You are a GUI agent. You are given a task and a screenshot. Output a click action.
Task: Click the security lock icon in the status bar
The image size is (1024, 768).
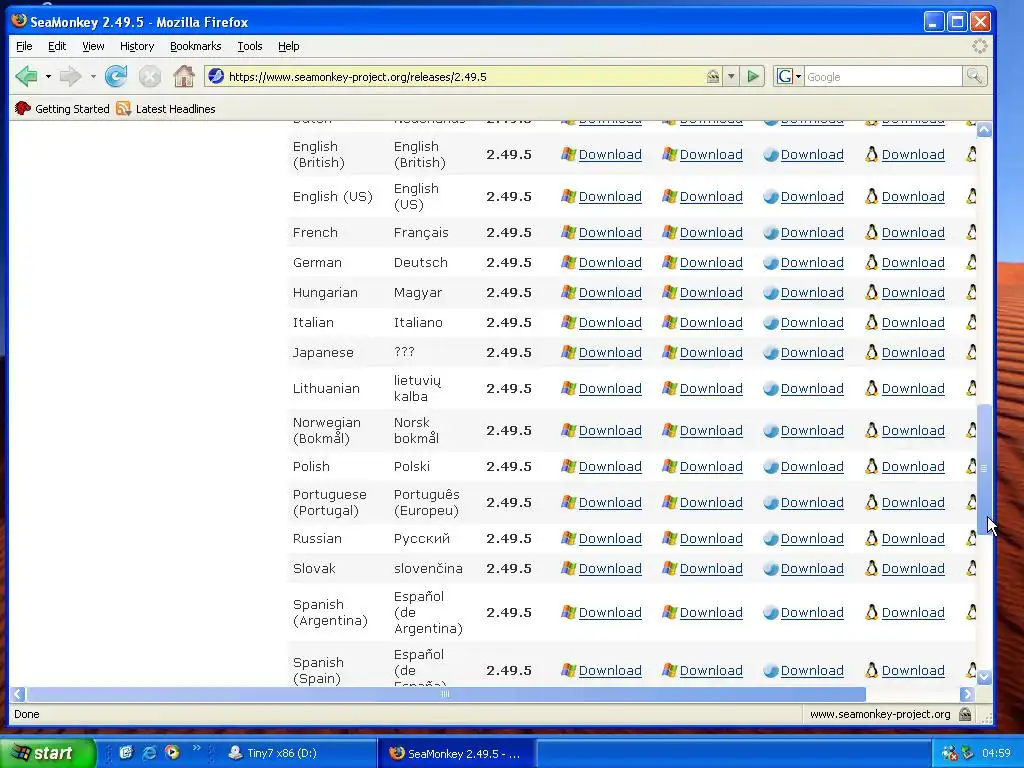pos(965,714)
